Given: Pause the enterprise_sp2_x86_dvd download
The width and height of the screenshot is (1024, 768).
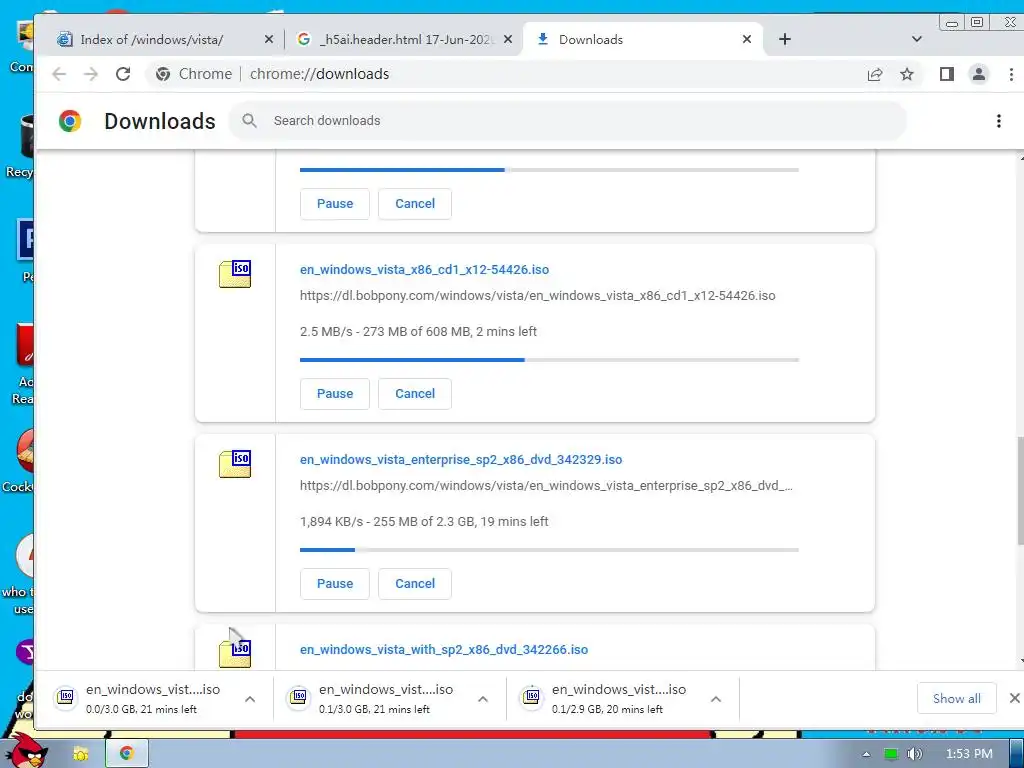Looking at the screenshot, I should click(x=335, y=584).
